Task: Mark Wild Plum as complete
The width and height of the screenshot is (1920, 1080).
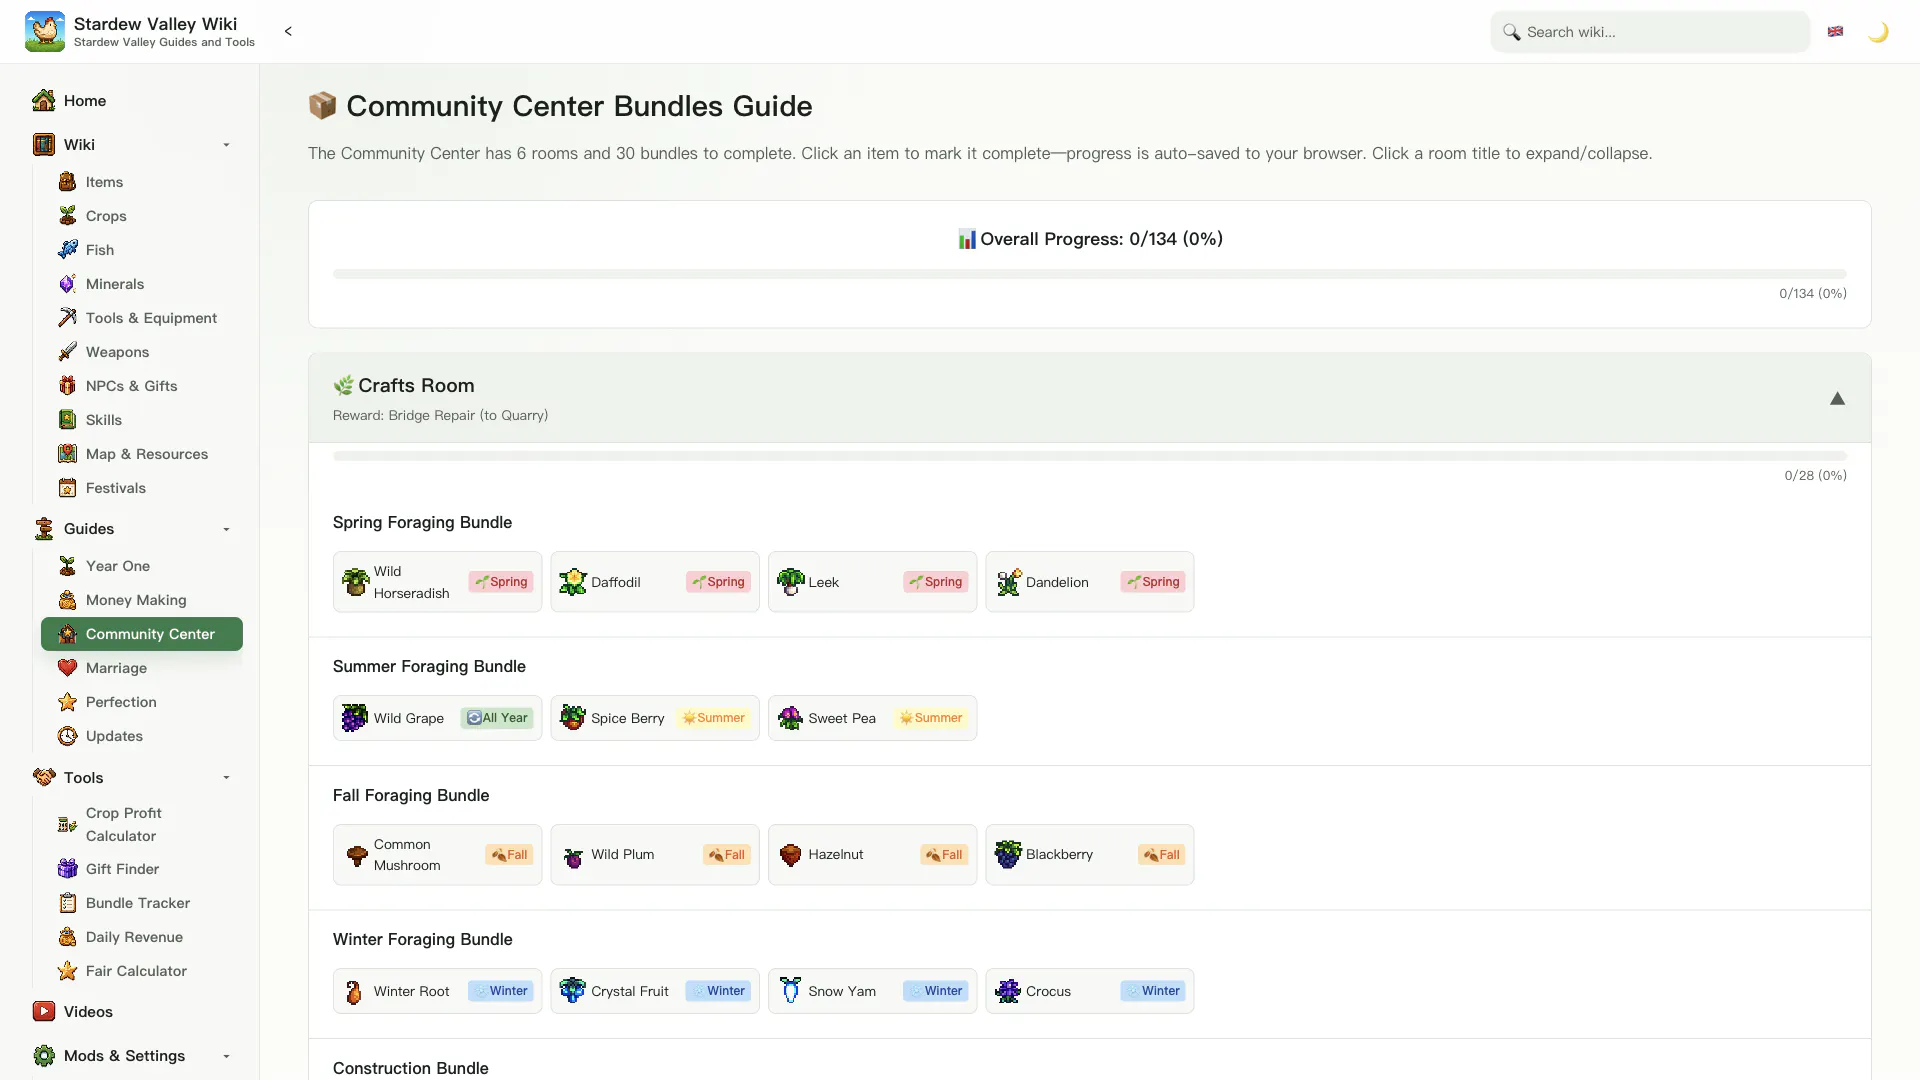Action: pos(655,855)
